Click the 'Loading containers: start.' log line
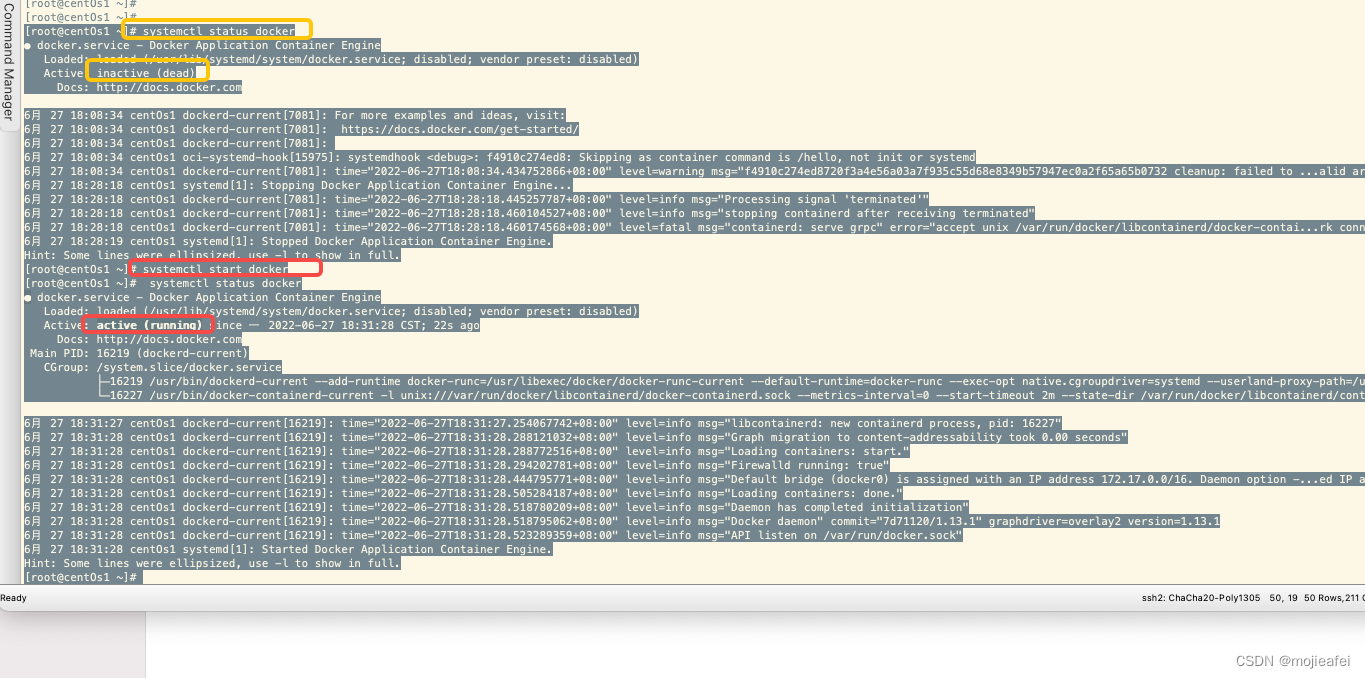 click(x=467, y=451)
